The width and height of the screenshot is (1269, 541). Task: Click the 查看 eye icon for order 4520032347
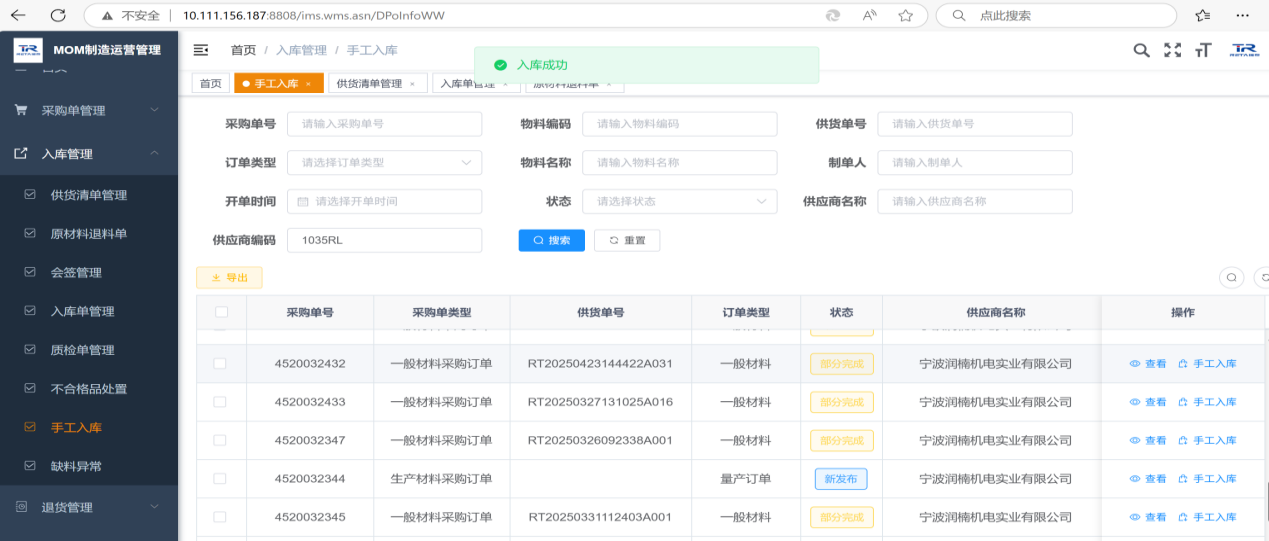1135,441
